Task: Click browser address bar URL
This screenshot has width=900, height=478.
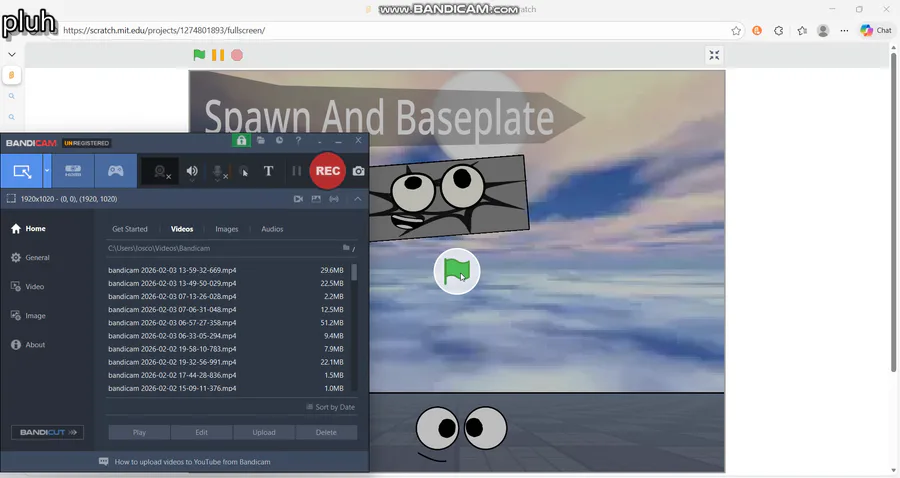Action: click(x=164, y=30)
